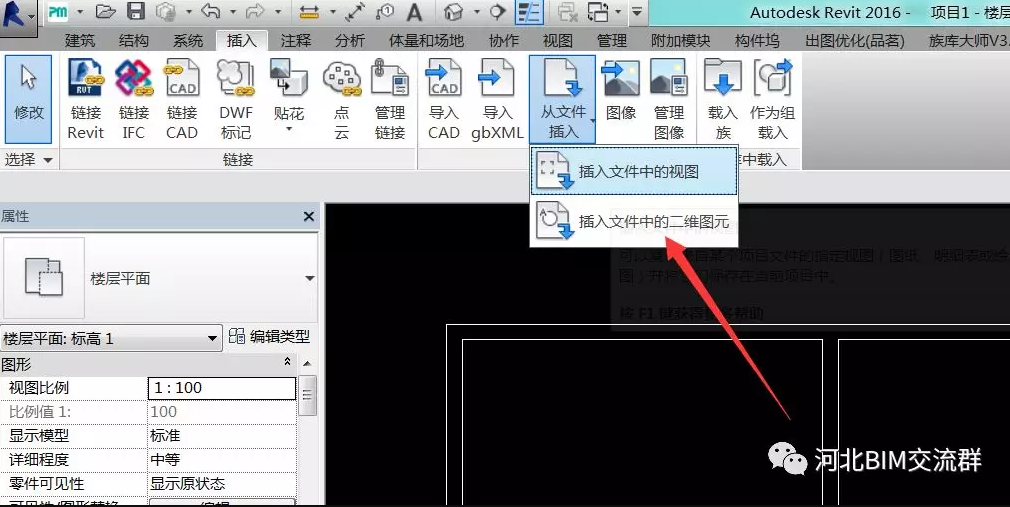
Task: Open the Customize Quick Access Toolbar dropdown
Action: [x=636, y=12]
